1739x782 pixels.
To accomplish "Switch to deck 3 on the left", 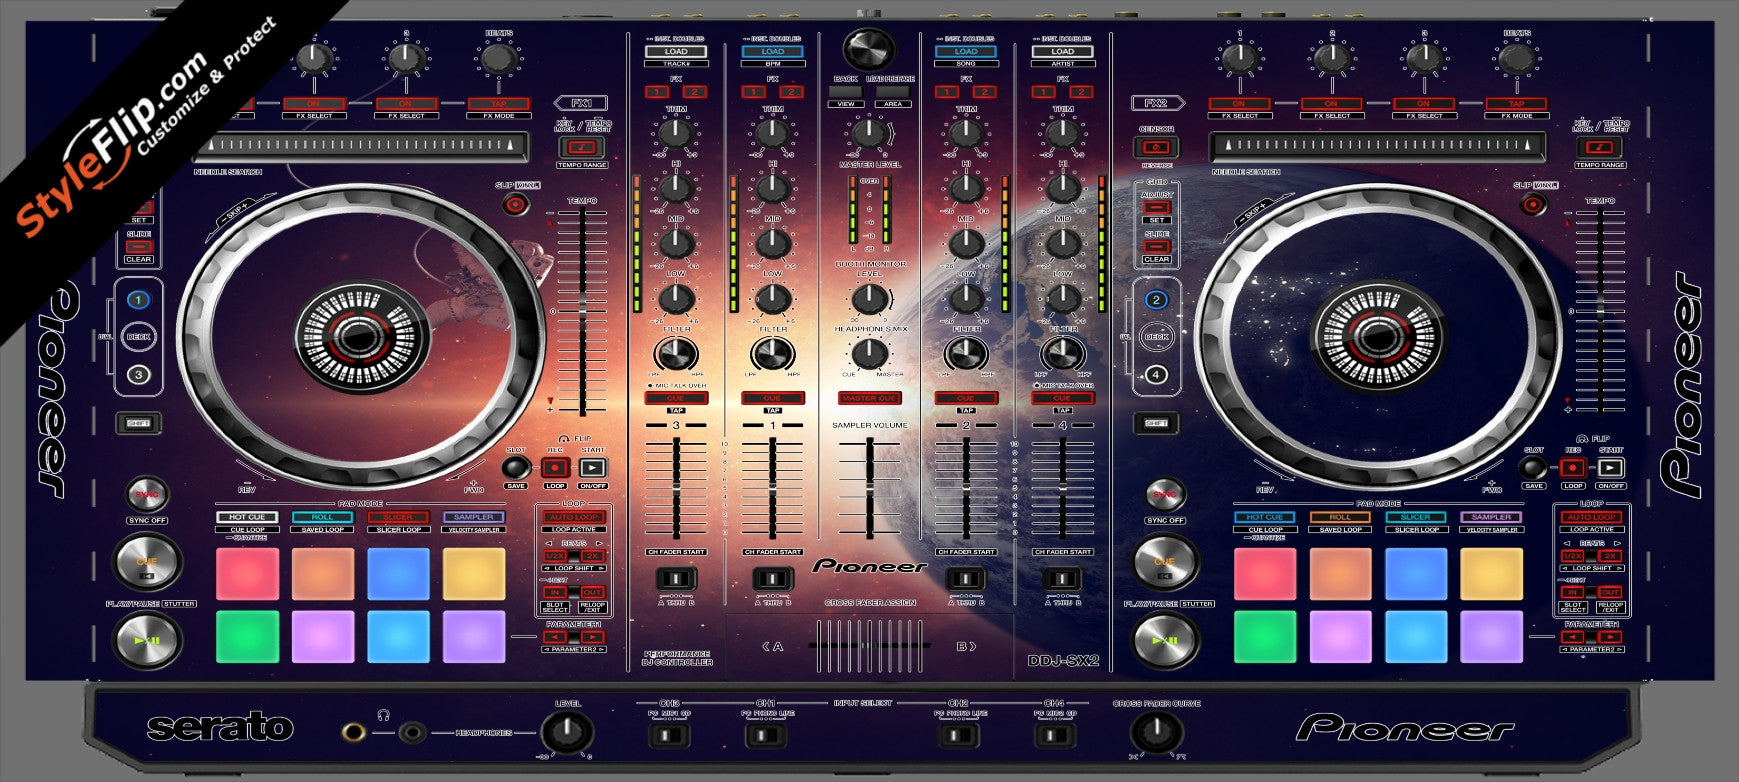I will 139,375.
